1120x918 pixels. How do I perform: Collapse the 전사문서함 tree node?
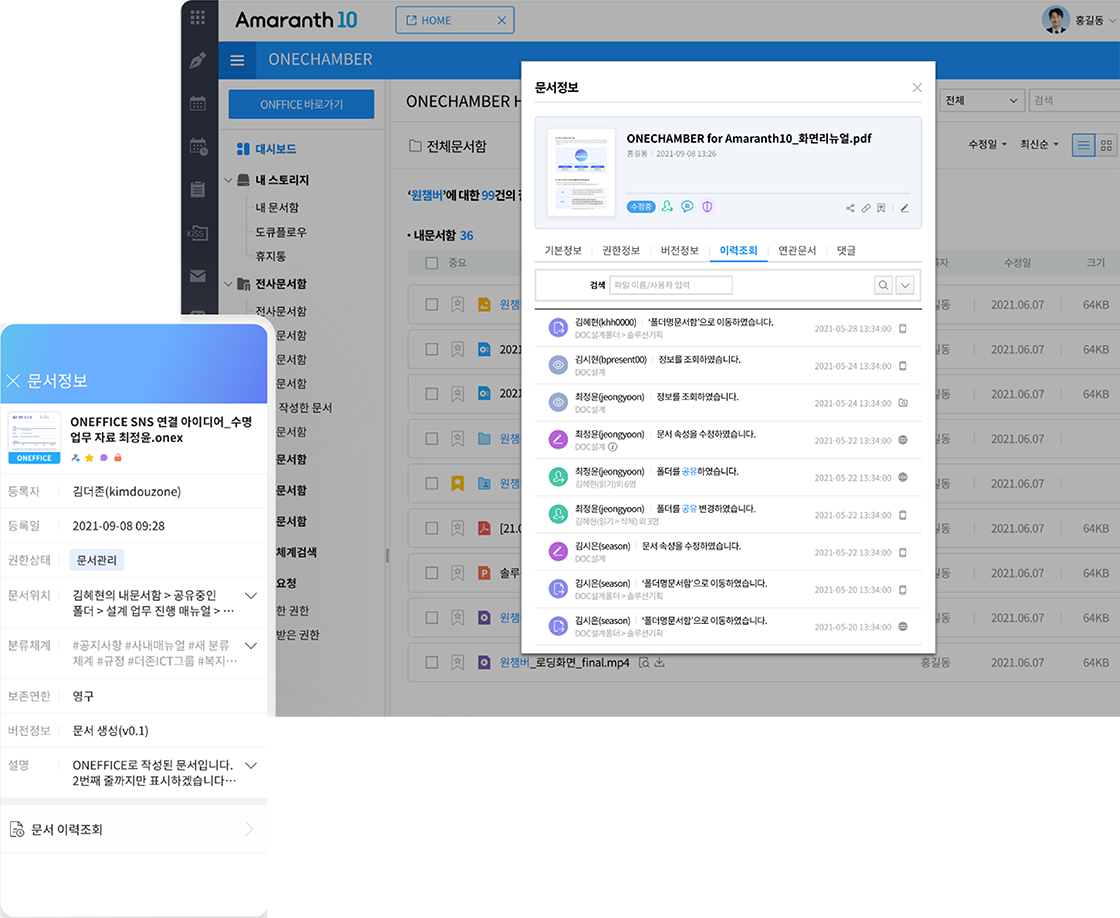pyautogui.click(x=229, y=284)
